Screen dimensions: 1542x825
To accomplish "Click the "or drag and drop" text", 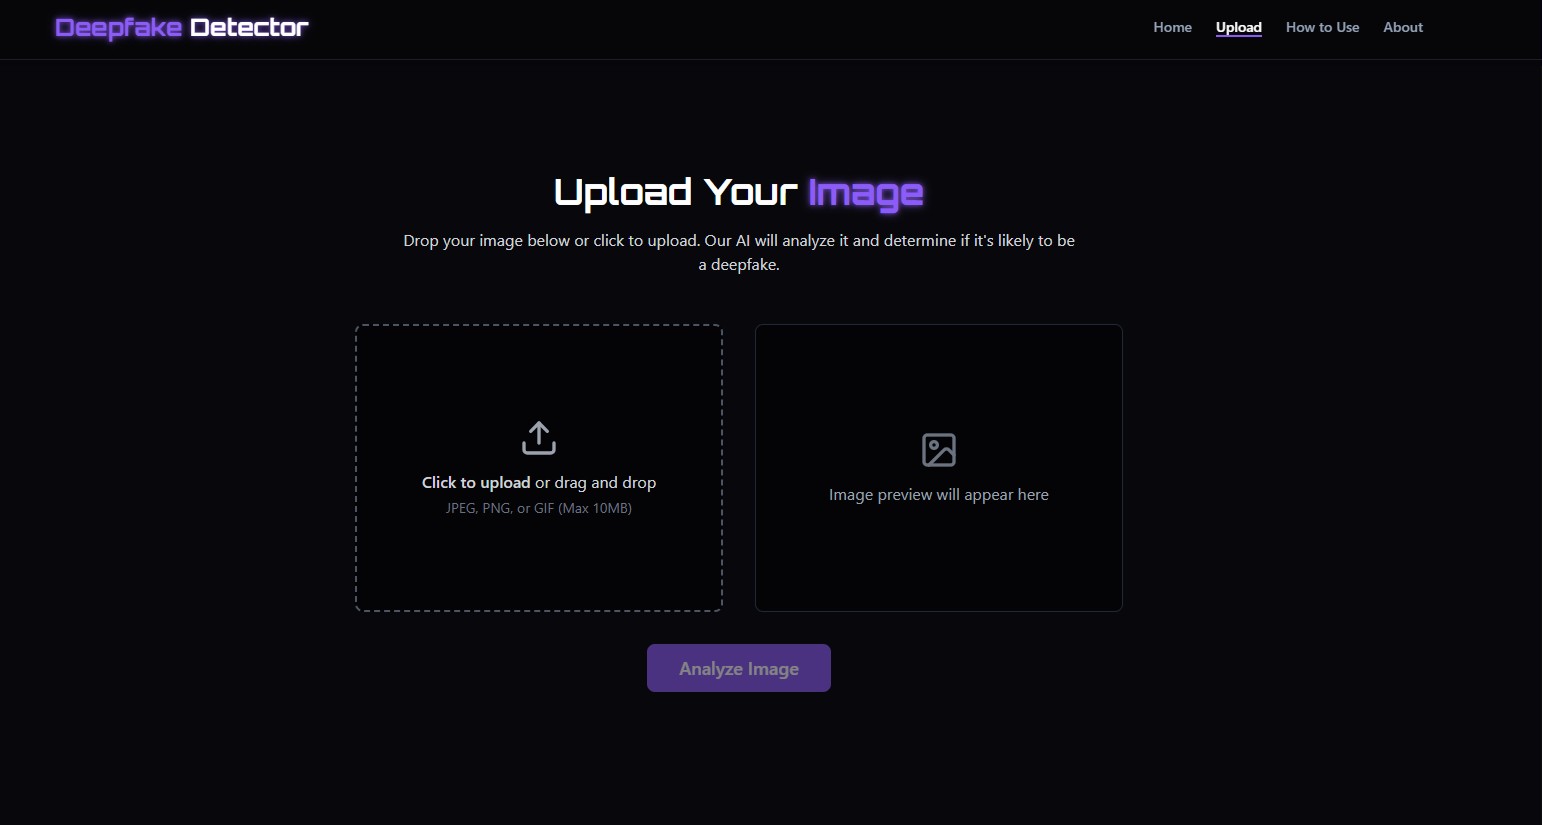I will point(596,483).
